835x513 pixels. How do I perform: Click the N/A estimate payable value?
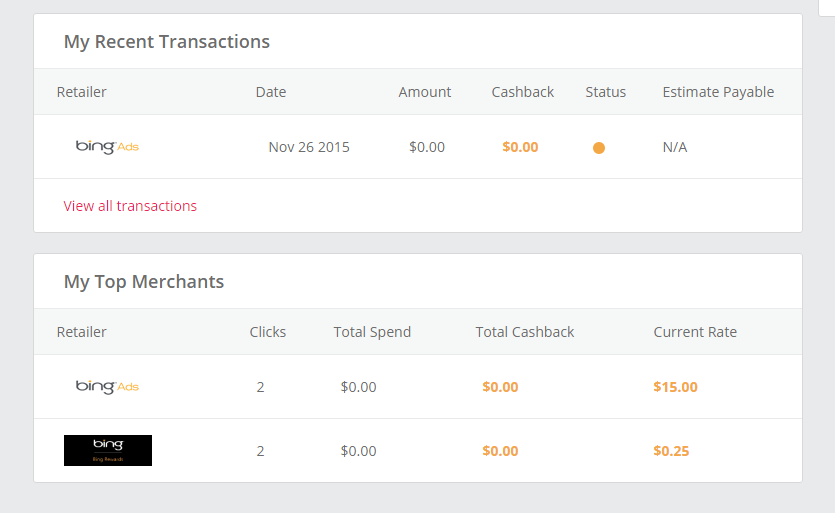pyautogui.click(x=675, y=147)
